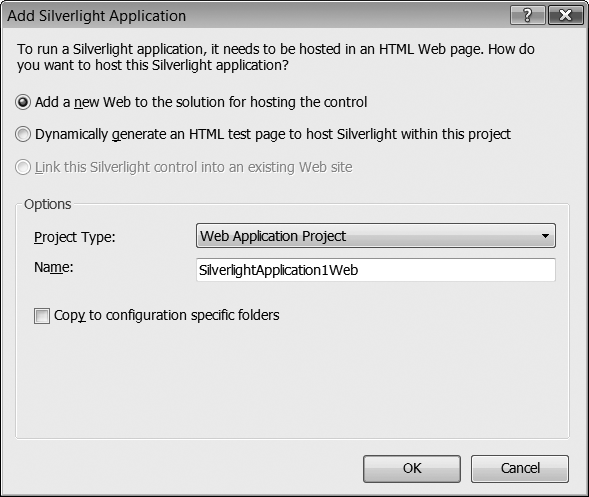Choose the 'Dynamically generate an HTML test page' radio

click(23, 134)
